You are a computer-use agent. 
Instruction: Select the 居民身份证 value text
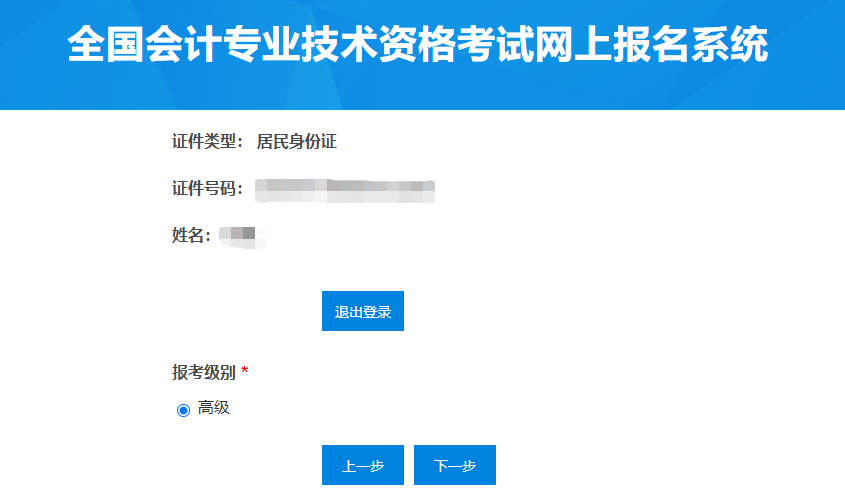click(297, 142)
